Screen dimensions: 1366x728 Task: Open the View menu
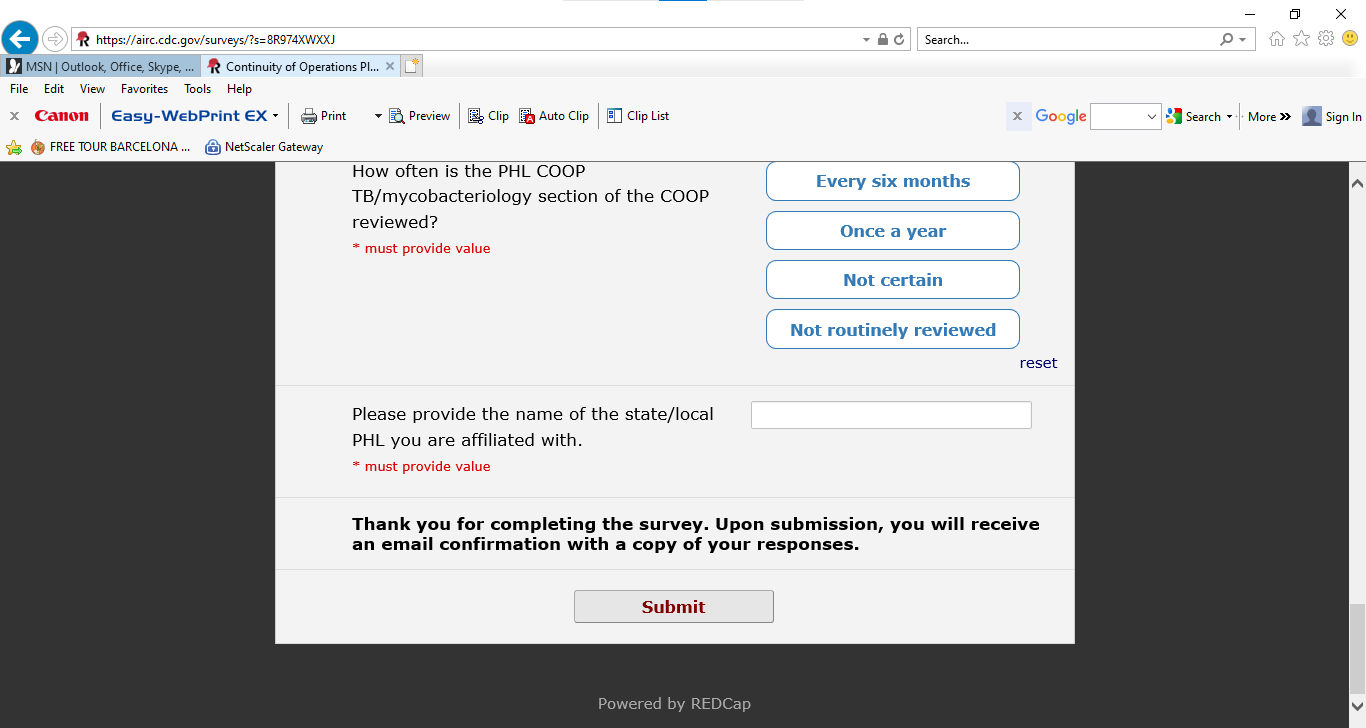tap(92, 89)
